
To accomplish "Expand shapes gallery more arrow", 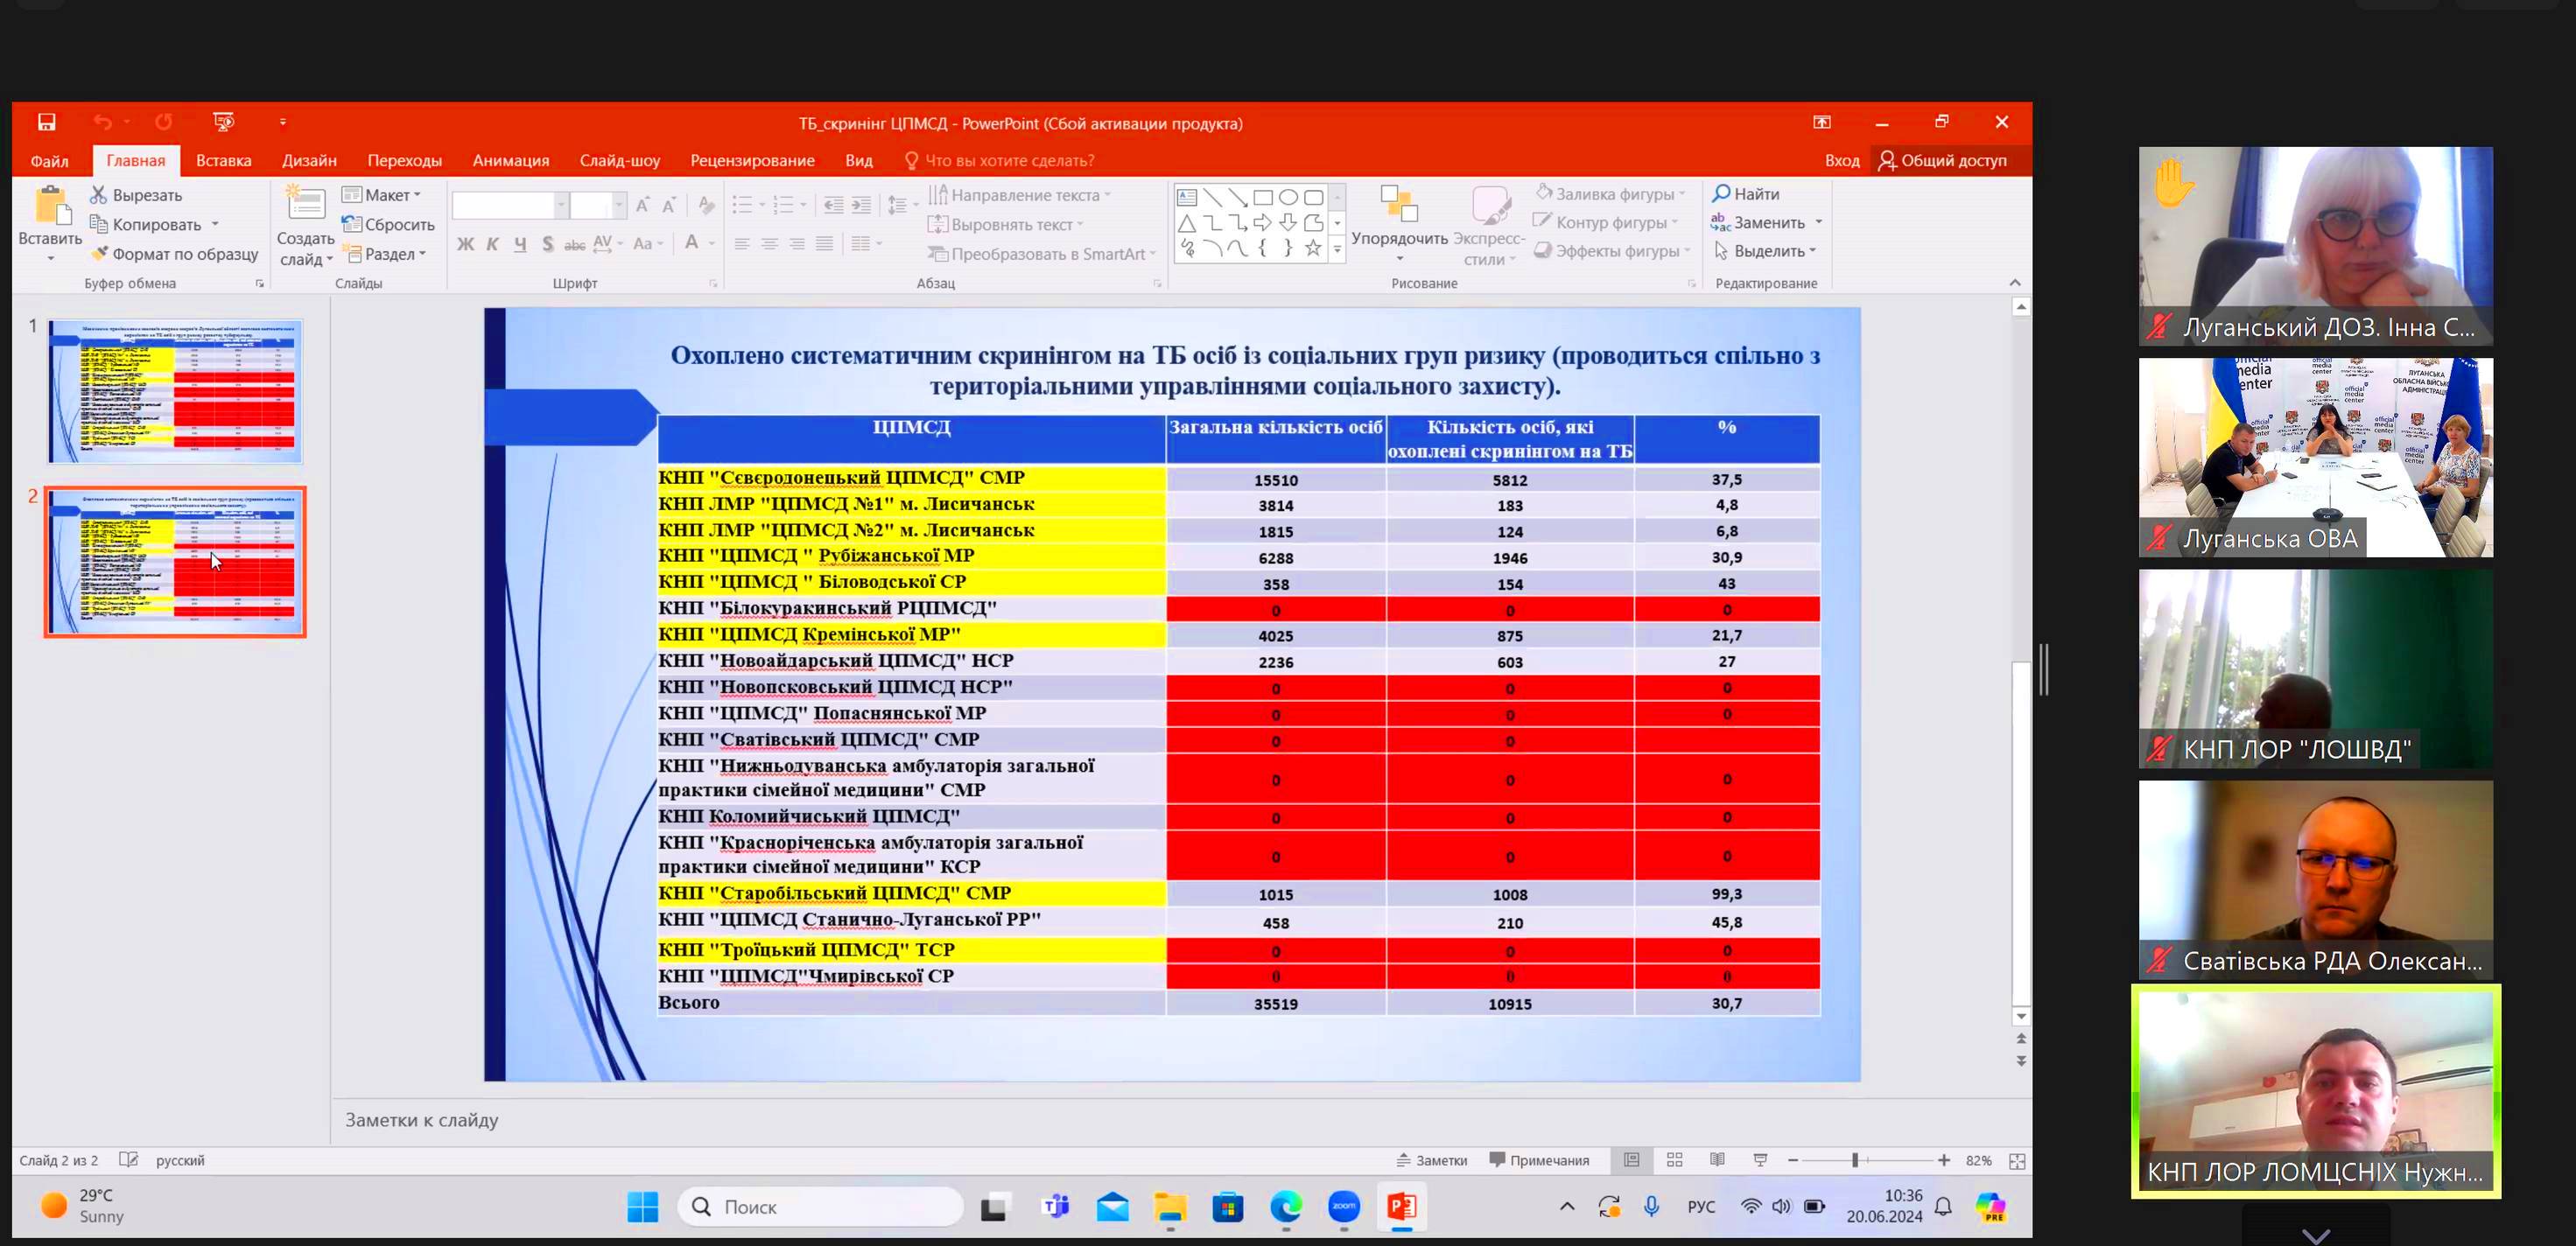I will click(1337, 249).
